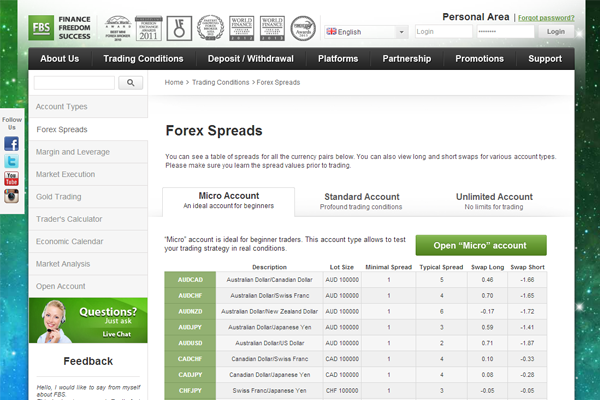Open Account Types in sidebar
Screen dimensions: 600x400
point(88,107)
